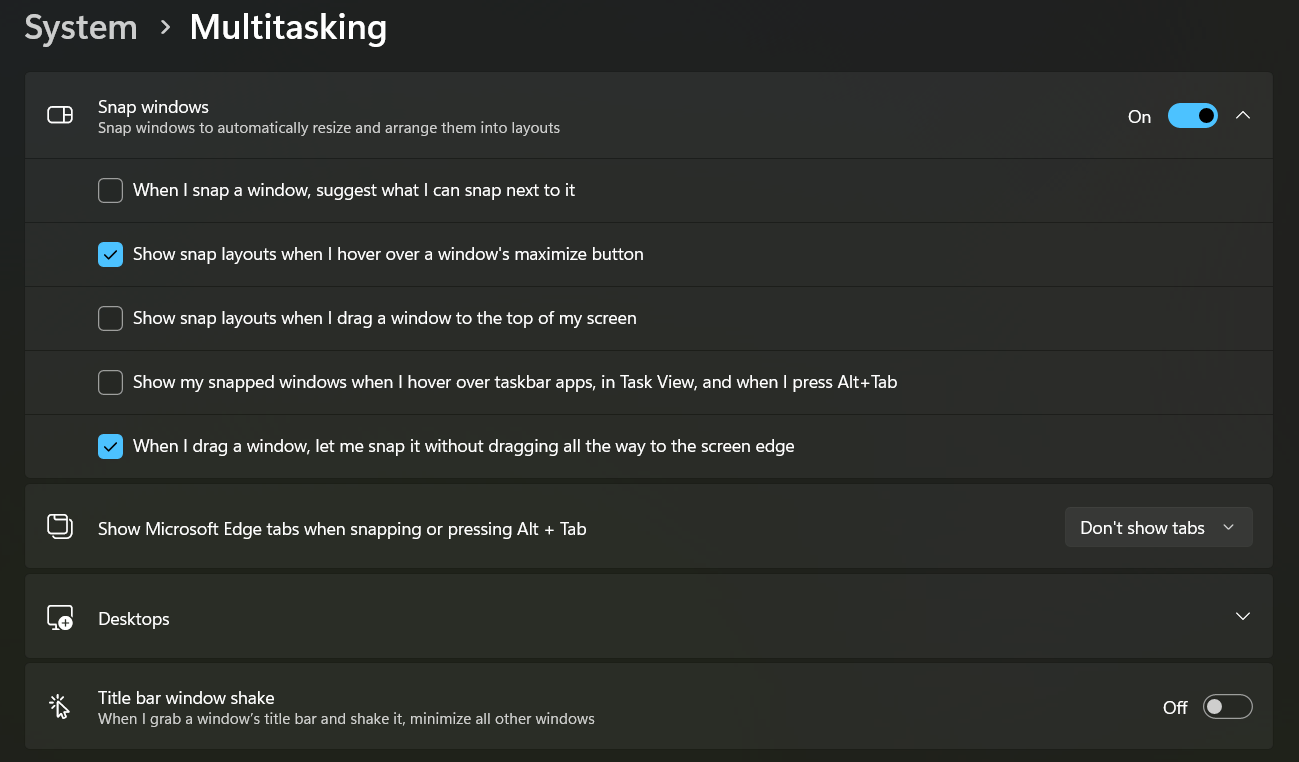Click the Multitasking page title
1299x762 pixels.
[x=288, y=28]
